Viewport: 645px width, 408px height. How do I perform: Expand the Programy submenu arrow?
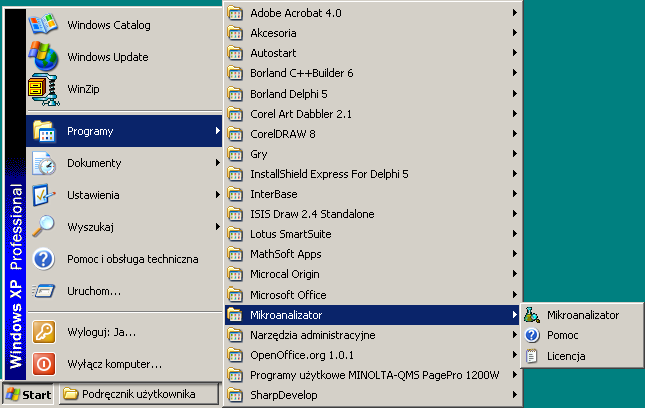pyautogui.click(x=217, y=131)
